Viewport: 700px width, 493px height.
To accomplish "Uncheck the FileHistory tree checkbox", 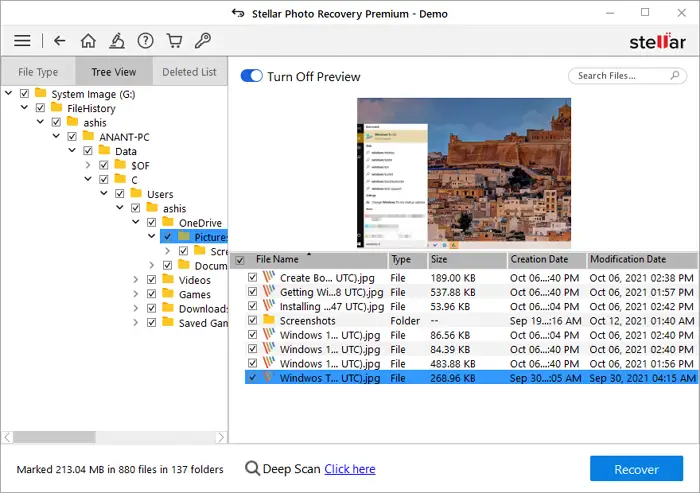I will click(x=41, y=108).
